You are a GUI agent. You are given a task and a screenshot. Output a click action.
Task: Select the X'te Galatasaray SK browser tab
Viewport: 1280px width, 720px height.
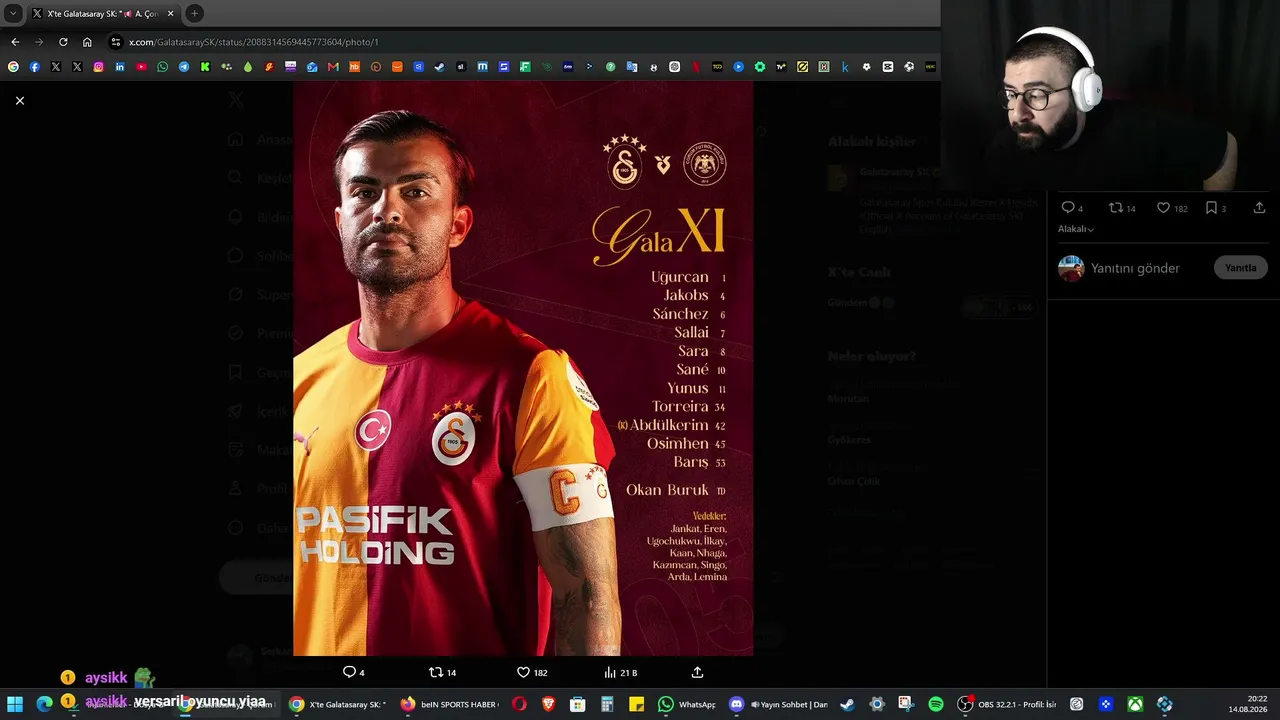click(x=103, y=14)
